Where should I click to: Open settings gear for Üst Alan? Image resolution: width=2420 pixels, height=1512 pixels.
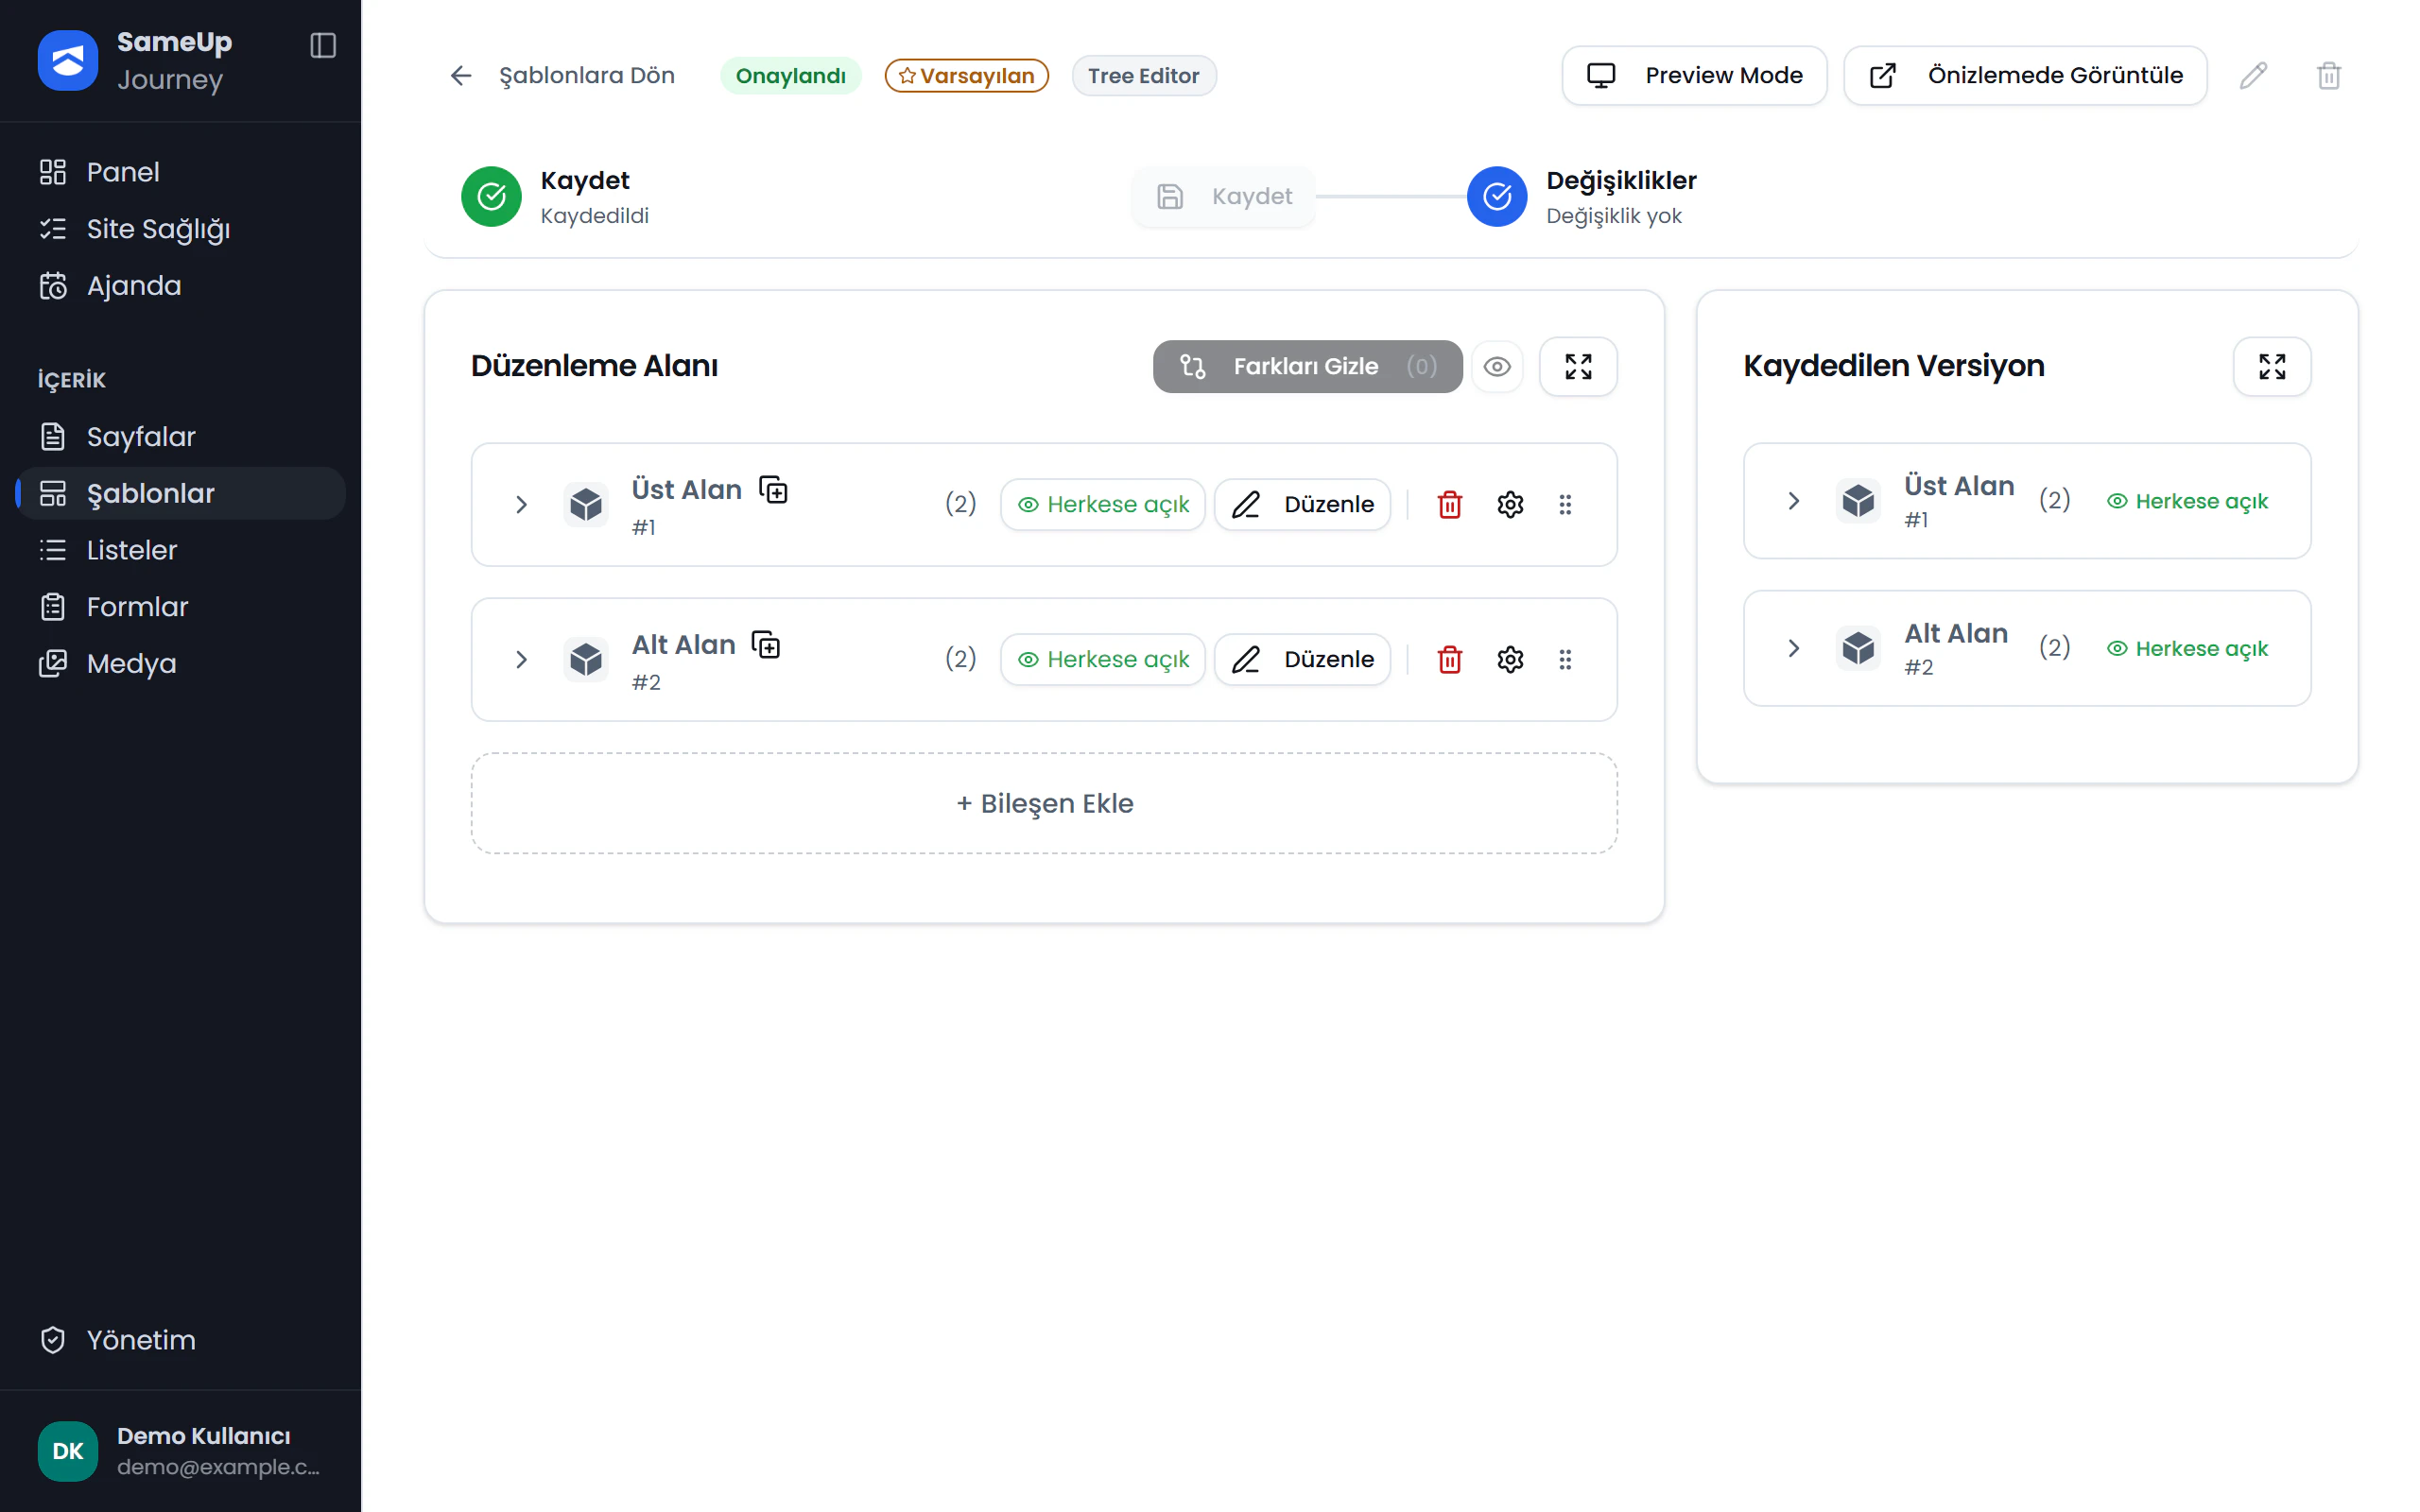1510,504
